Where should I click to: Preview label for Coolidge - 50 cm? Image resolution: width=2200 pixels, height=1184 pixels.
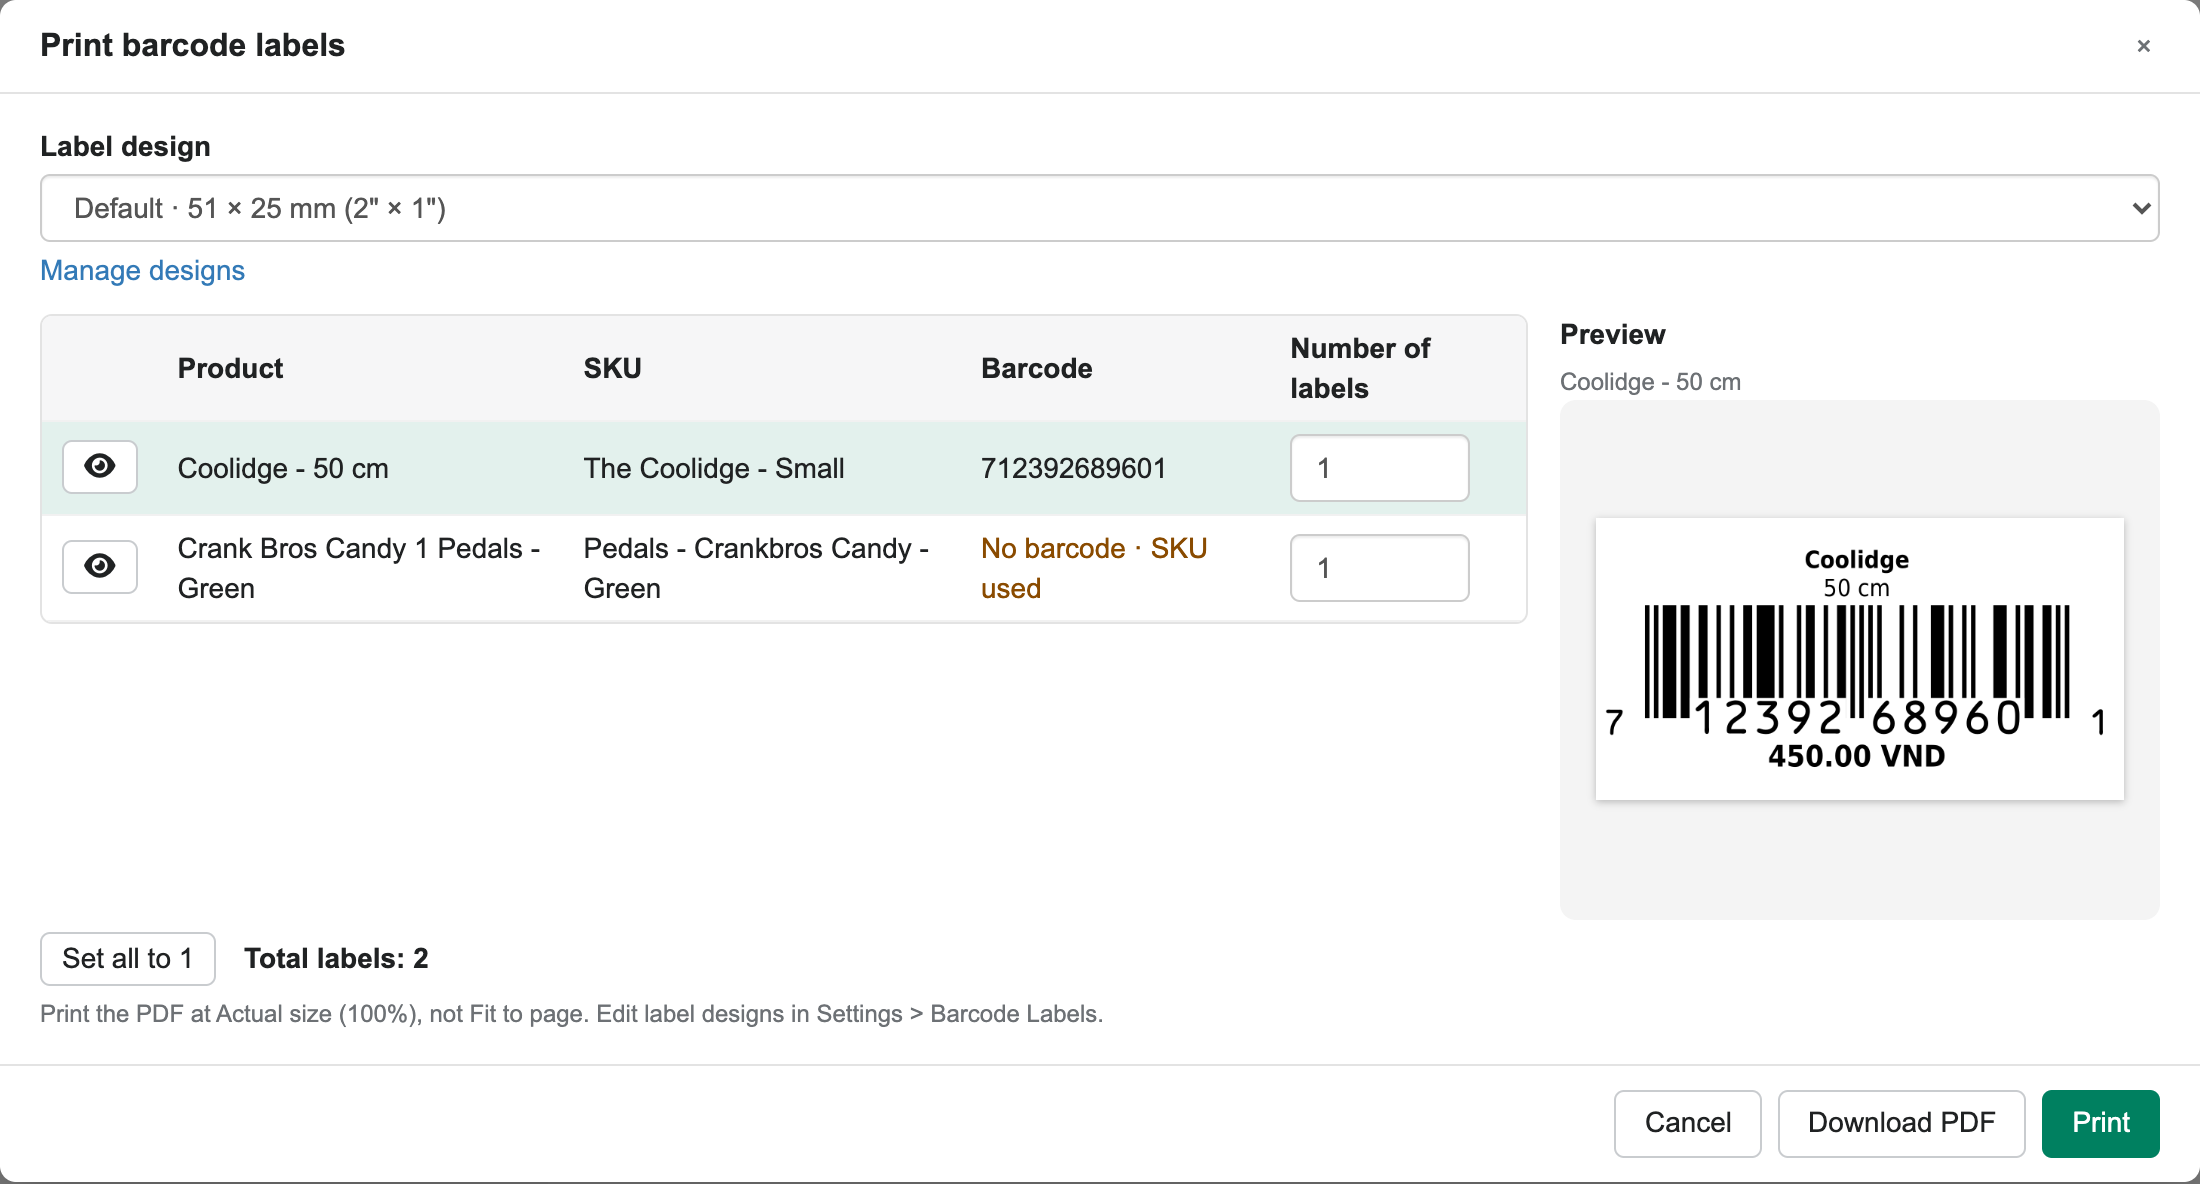(100, 467)
